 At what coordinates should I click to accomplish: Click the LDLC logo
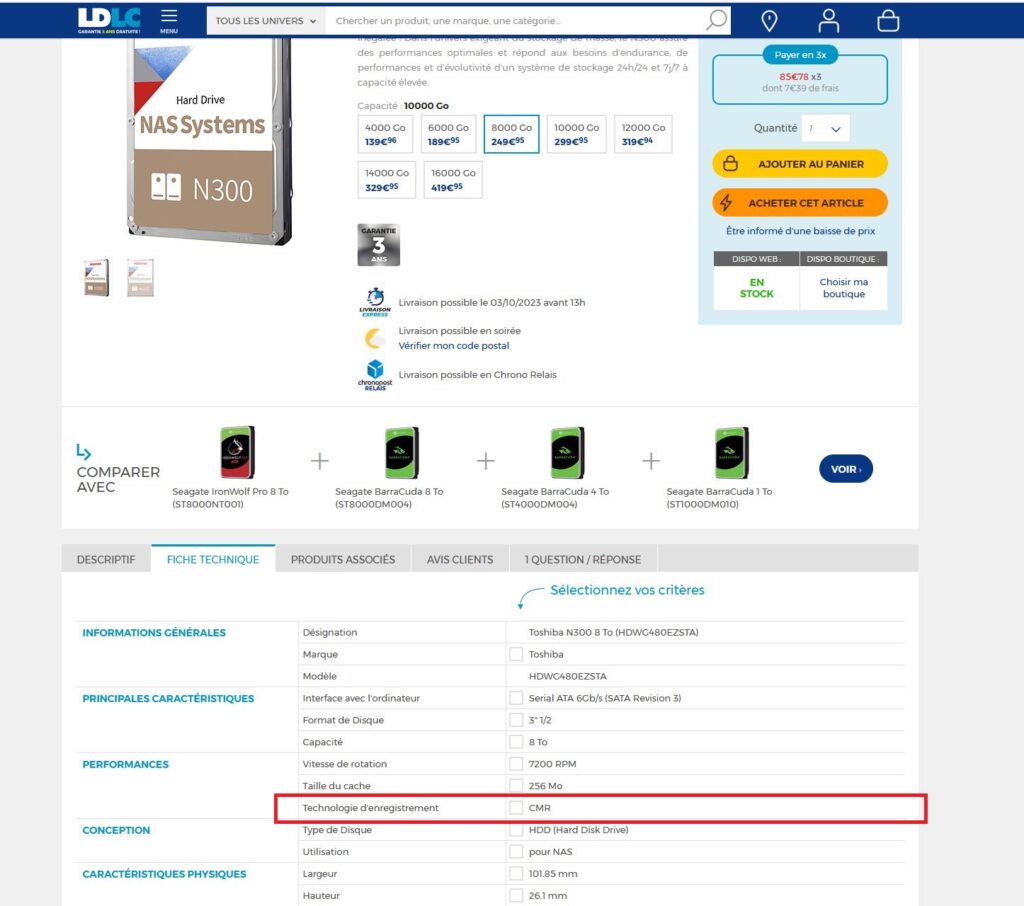[x=108, y=20]
